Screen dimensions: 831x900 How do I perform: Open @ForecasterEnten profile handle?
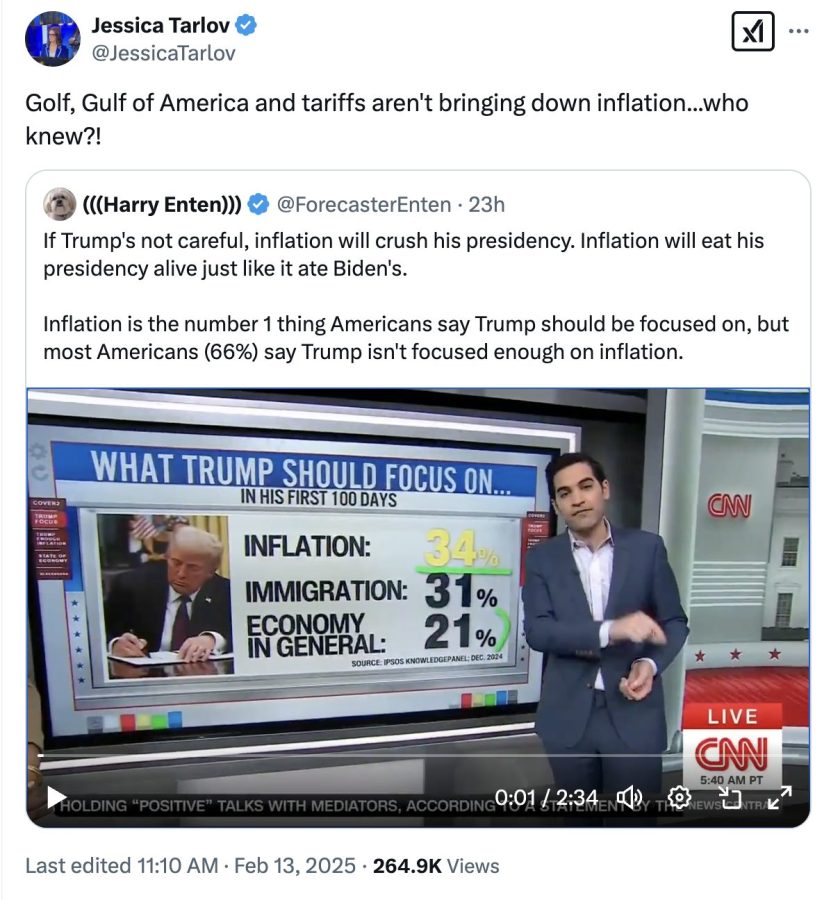tap(363, 205)
